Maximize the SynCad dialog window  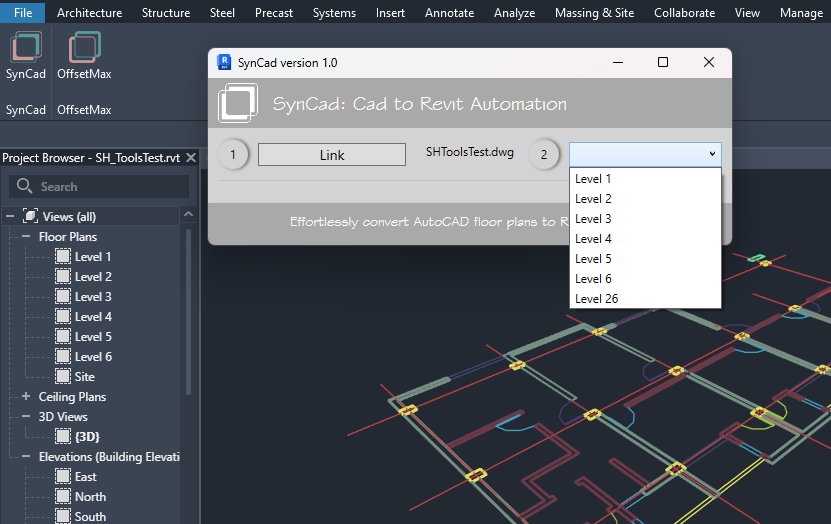tap(662, 62)
